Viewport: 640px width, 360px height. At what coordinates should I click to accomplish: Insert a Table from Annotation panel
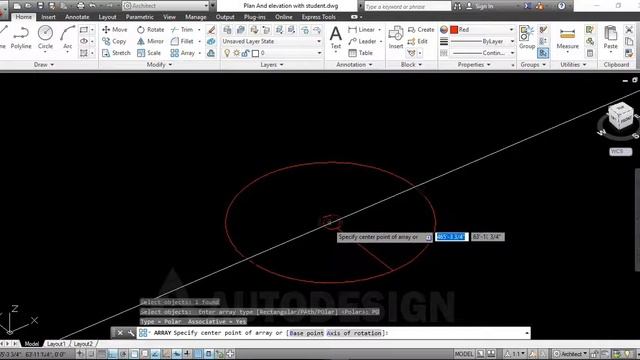(360, 53)
